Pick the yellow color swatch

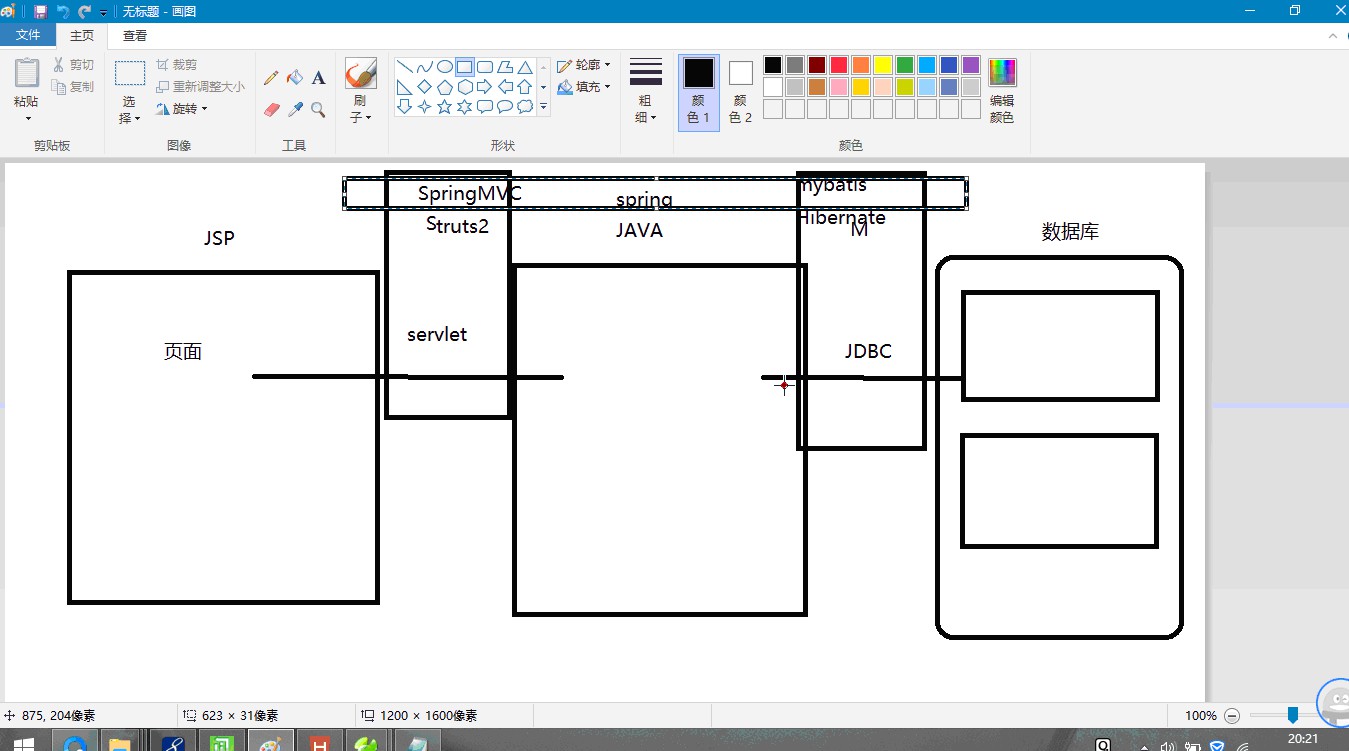pyautogui.click(x=883, y=65)
